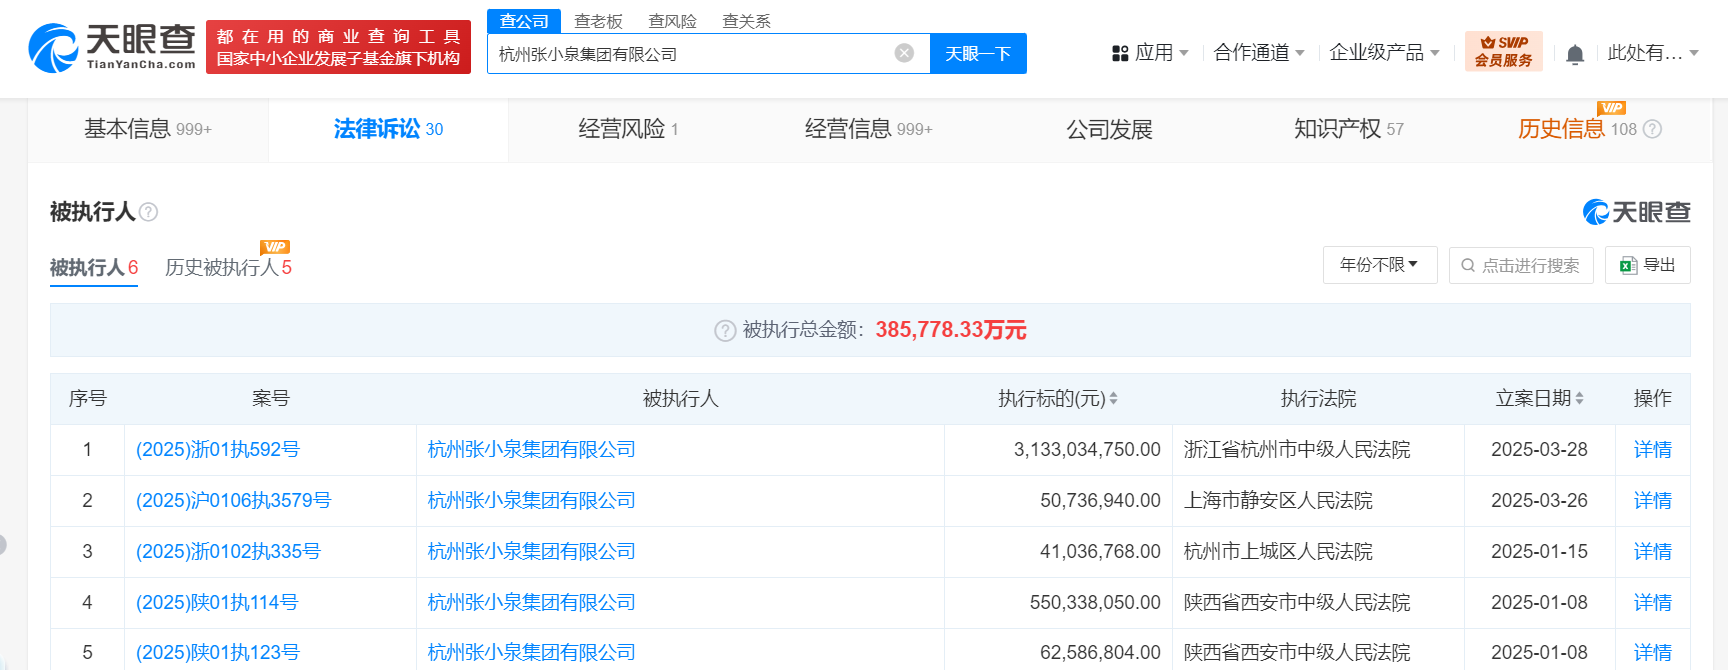This screenshot has height=670, width=1728.
Task: Sort by 立案日期 column arrows
Action: click(1579, 398)
